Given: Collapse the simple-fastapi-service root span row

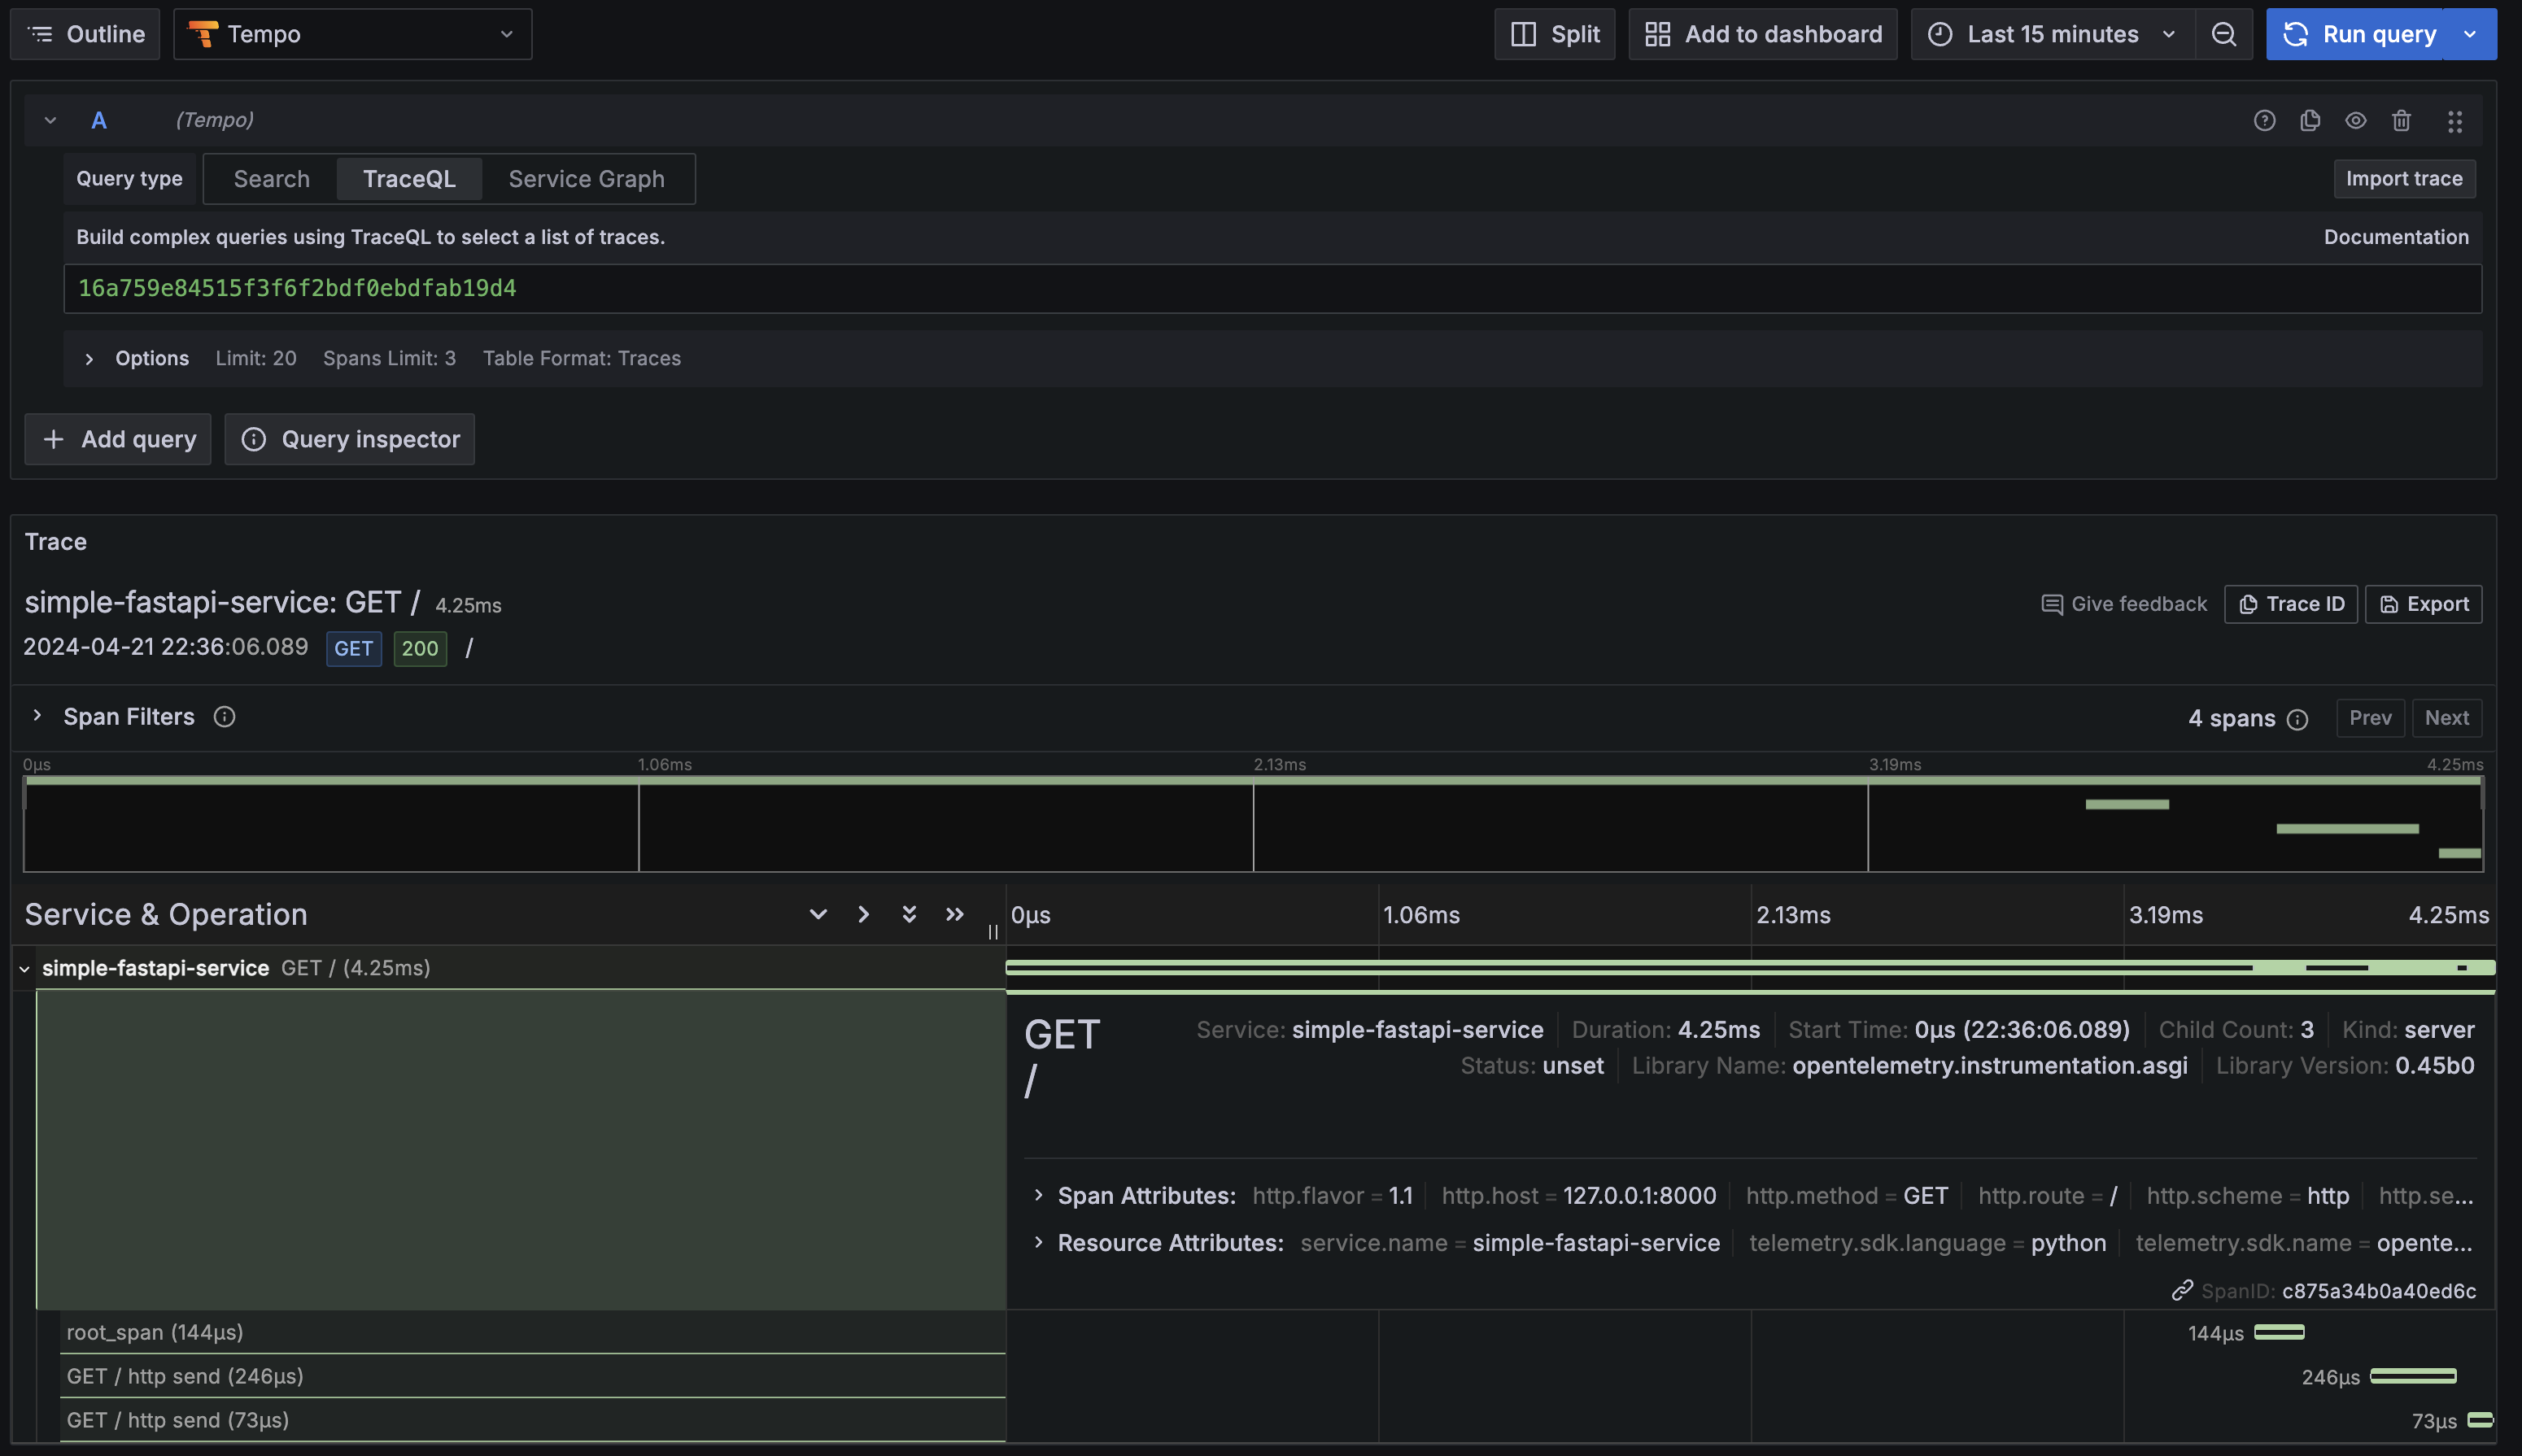Looking at the screenshot, I should tap(24, 968).
